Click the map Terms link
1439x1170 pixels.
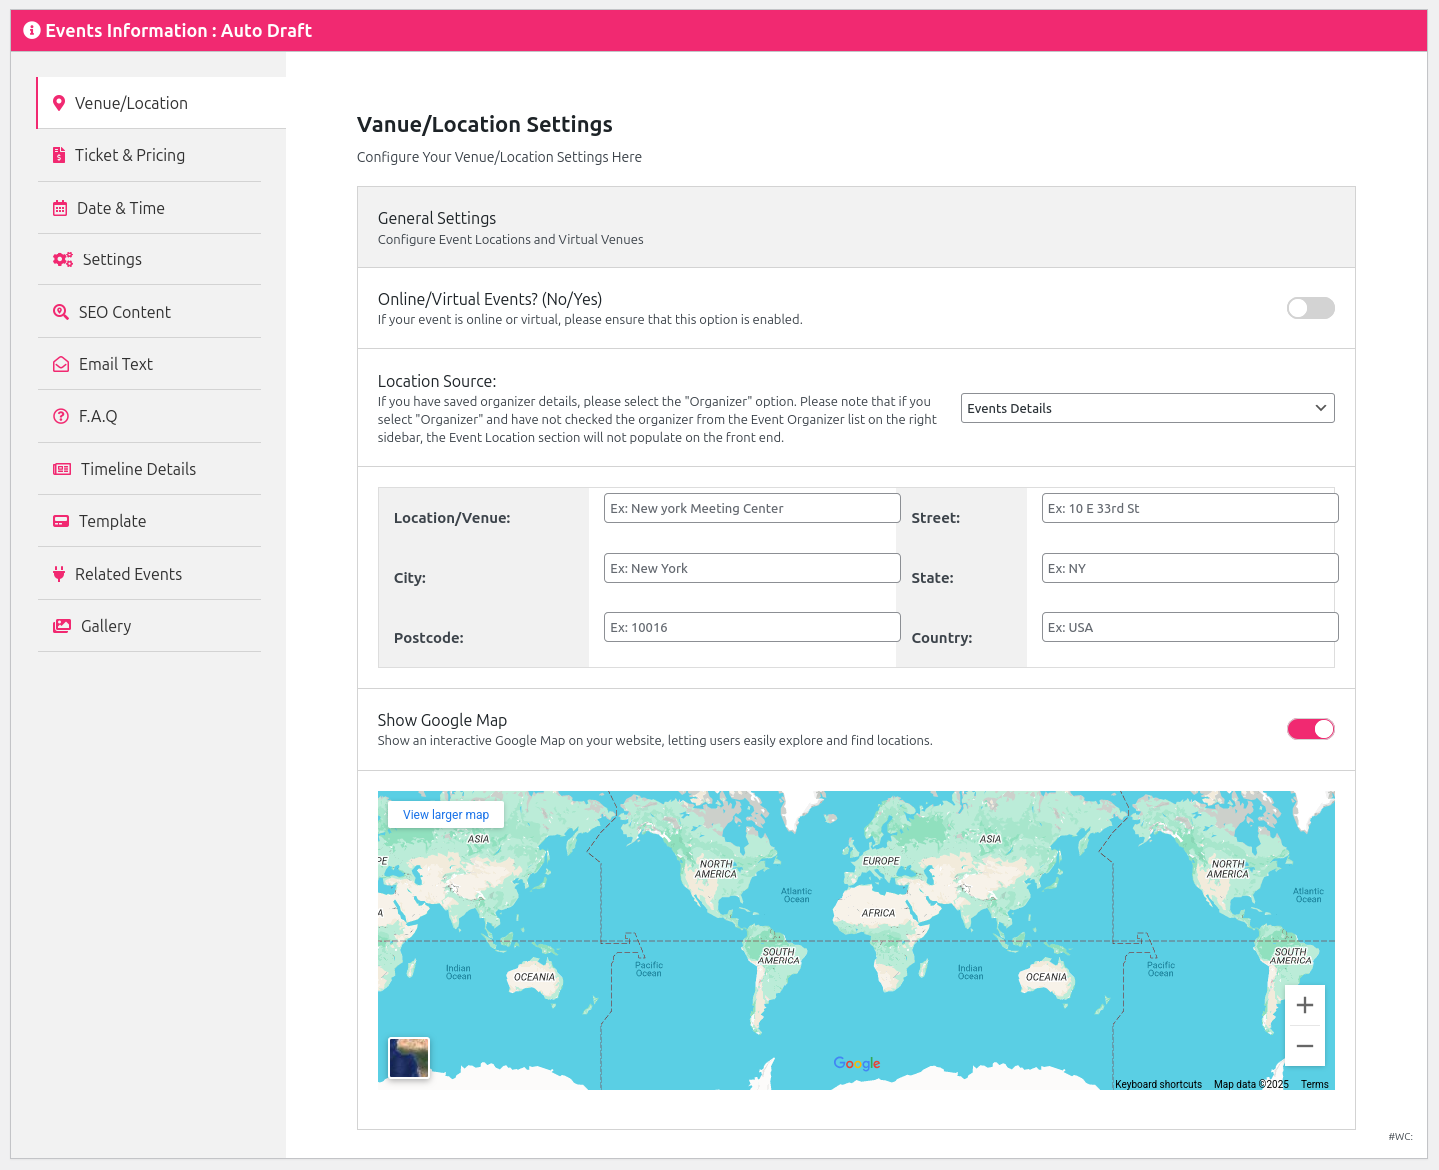coord(1314,1084)
